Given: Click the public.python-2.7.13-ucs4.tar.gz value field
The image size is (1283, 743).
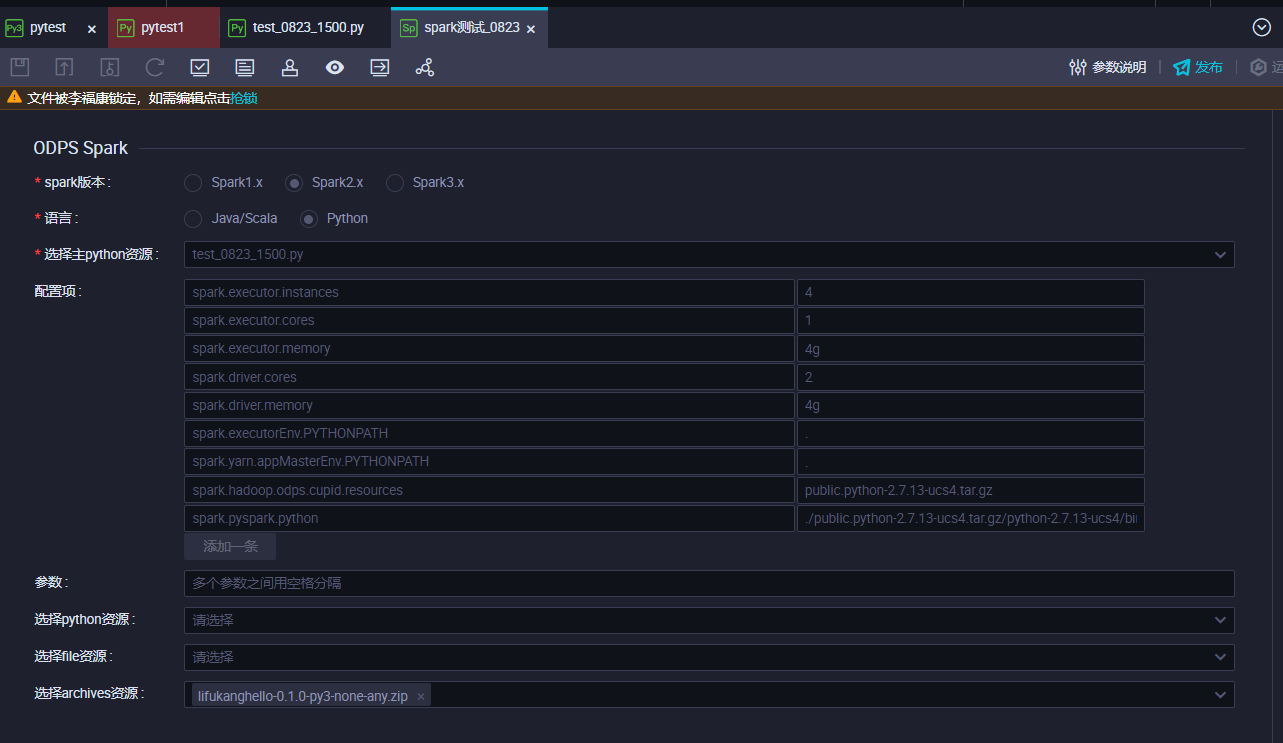Looking at the screenshot, I should [x=970, y=490].
